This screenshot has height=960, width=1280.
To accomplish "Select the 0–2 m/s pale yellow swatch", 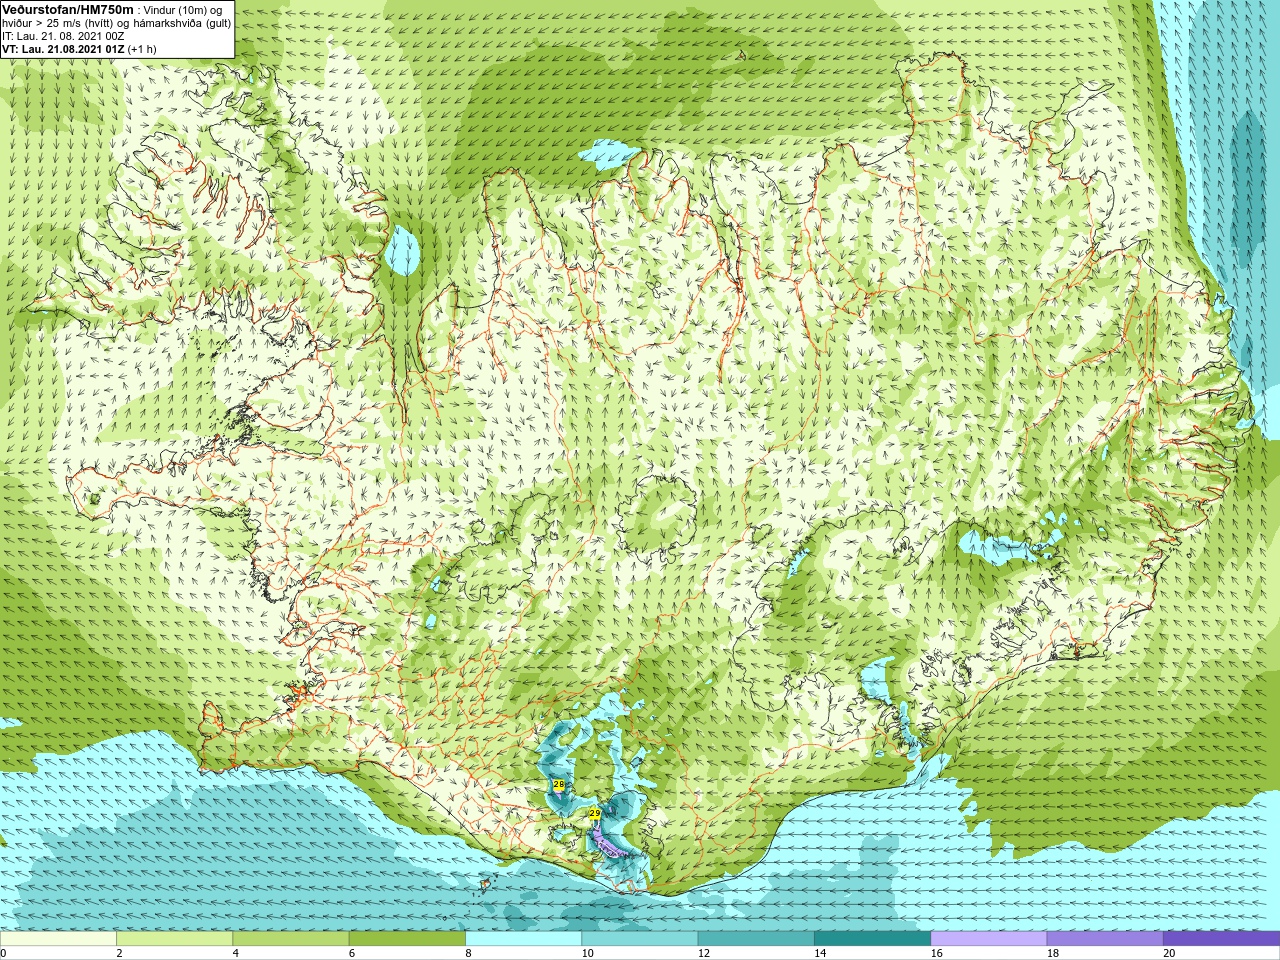I will coord(58,939).
